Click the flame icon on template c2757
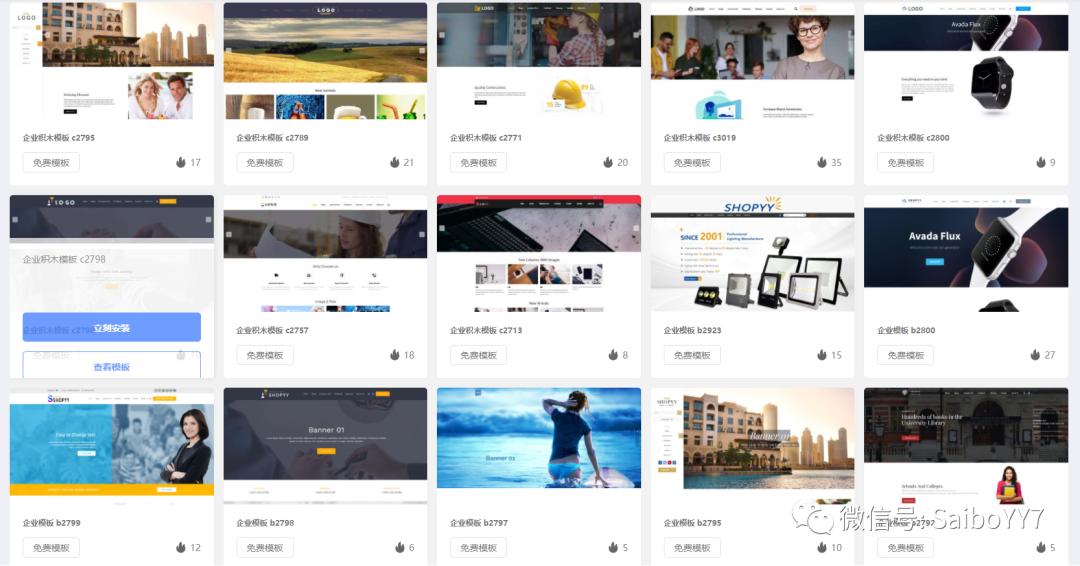 coord(395,355)
